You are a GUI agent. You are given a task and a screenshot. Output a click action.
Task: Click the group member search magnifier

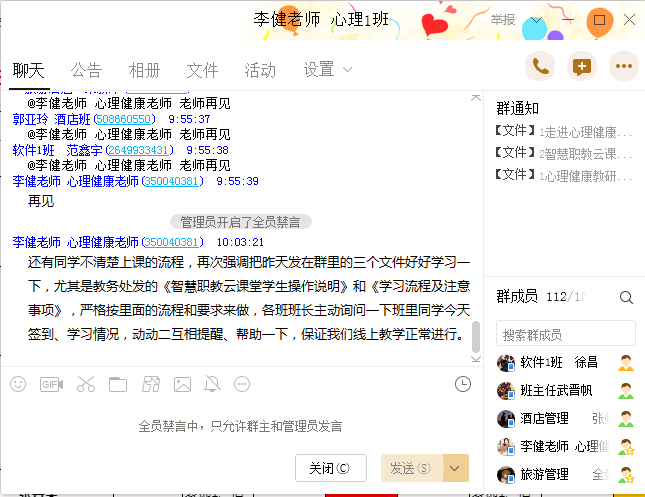pos(626,297)
